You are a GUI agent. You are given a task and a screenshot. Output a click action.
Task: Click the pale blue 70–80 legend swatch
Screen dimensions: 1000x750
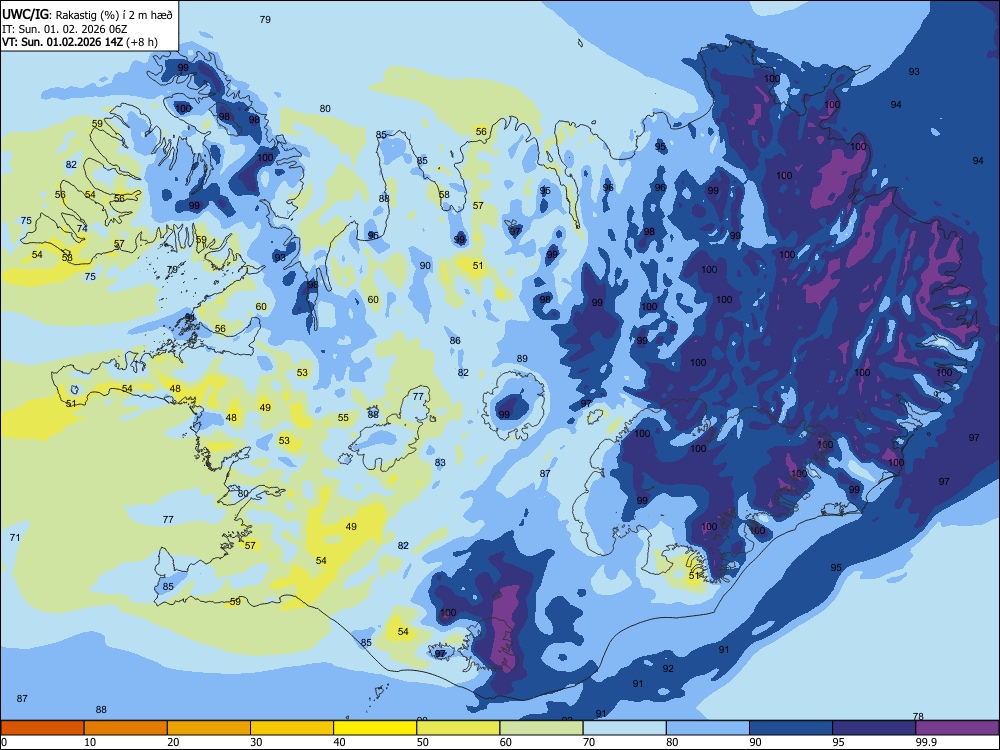625,728
